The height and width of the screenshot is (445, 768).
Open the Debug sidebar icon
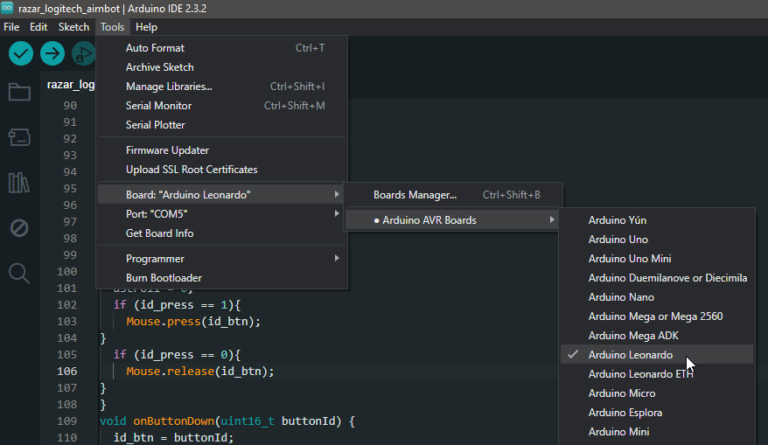coord(19,228)
